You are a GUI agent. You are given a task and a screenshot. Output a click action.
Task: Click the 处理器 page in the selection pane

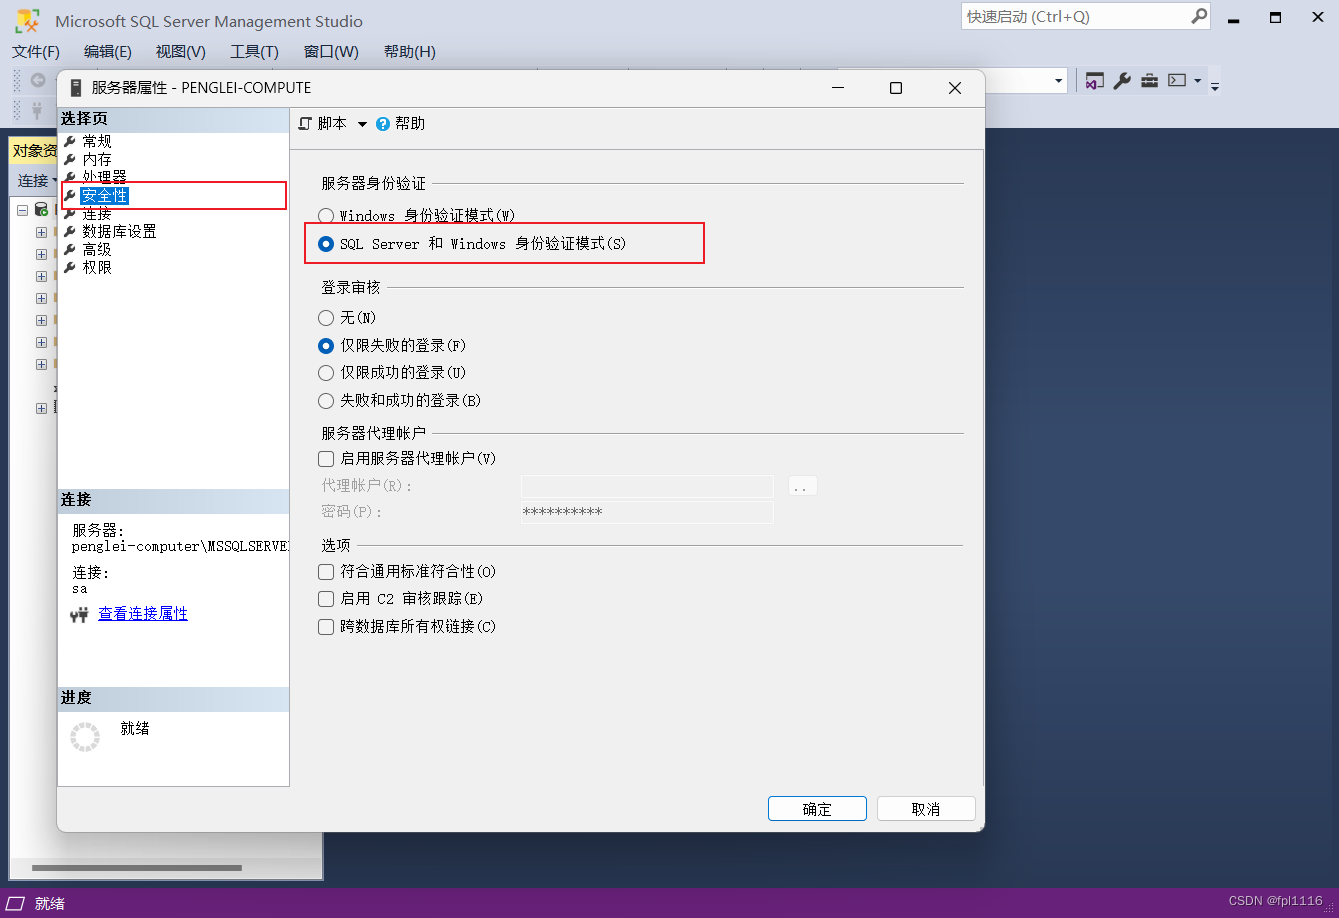pyautogui.click(x=103, y=176)
